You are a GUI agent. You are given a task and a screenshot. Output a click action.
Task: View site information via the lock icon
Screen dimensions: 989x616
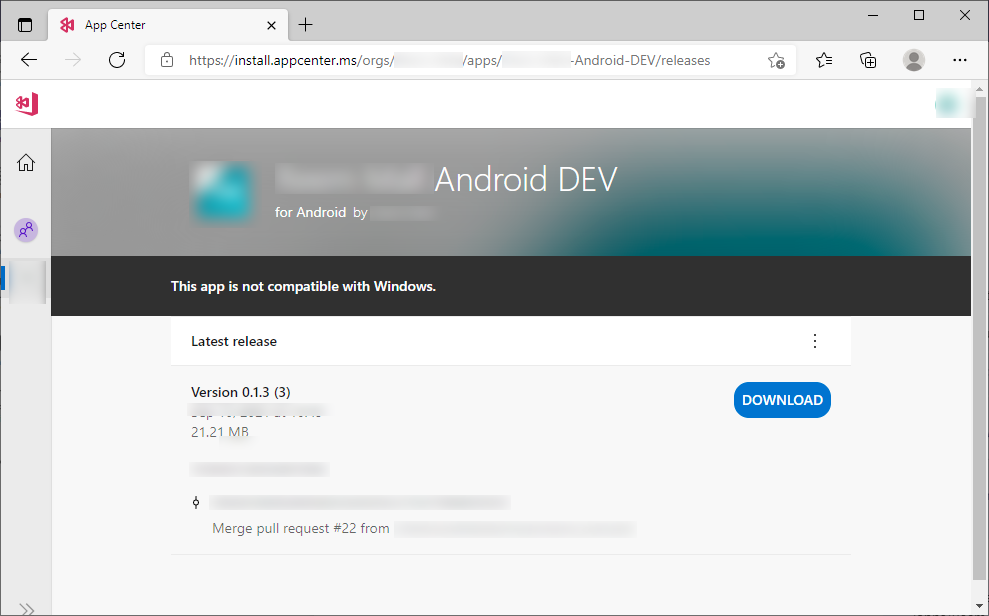pyautogui.click(x=166, y=60)
